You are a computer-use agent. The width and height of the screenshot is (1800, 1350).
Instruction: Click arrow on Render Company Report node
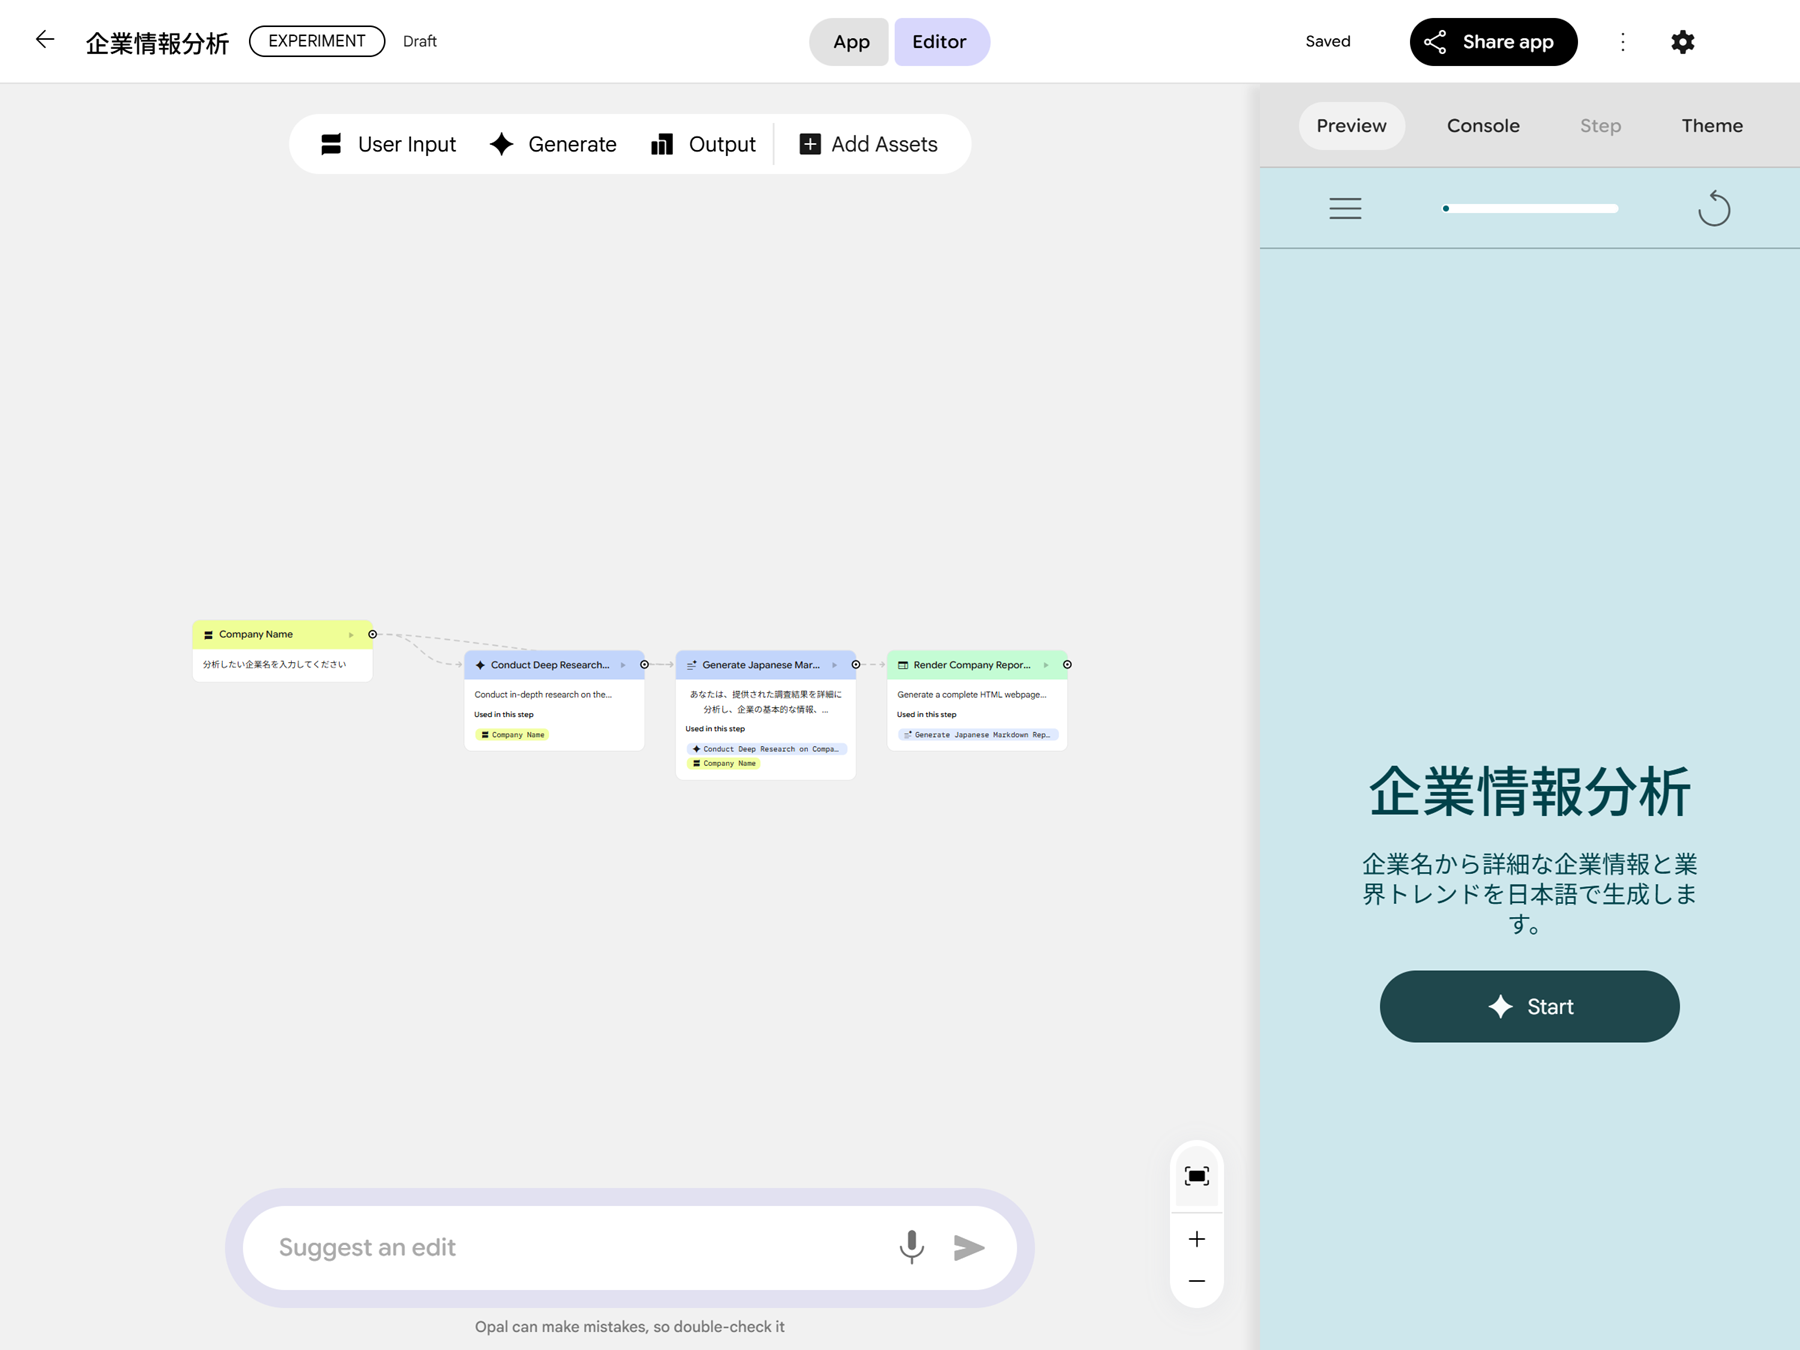pyautogui.click(x=1046, y=665)
